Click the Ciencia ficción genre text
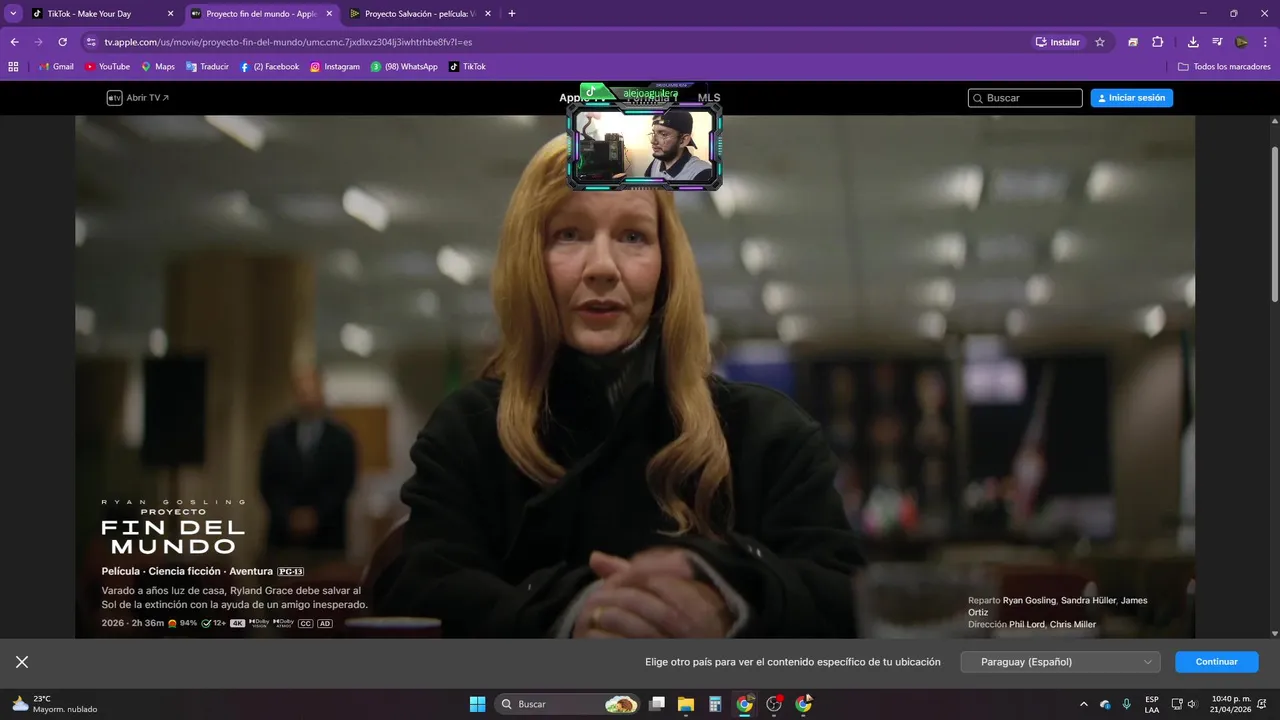The width and height of the screenshot is (1280, 720). pyautogui.click(x=184, y=571)
